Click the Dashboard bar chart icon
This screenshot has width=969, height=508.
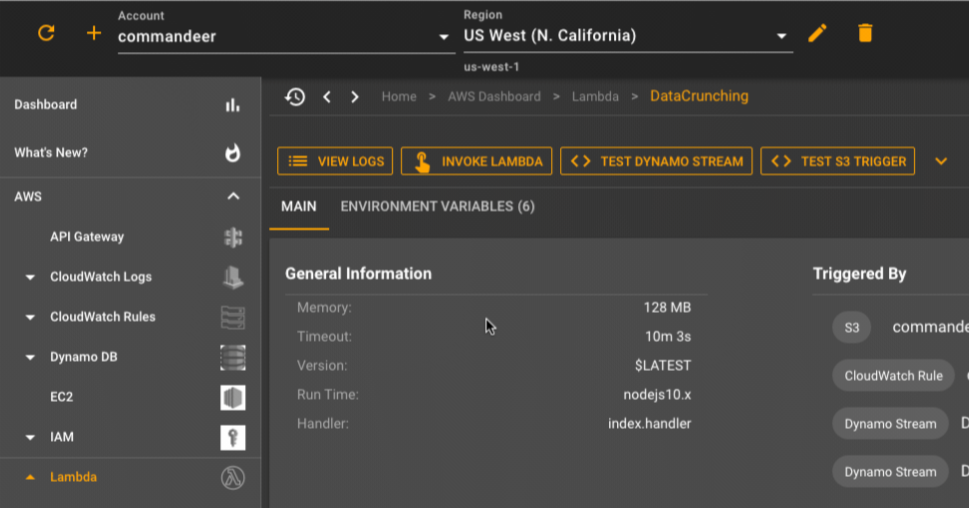point(232,105)
